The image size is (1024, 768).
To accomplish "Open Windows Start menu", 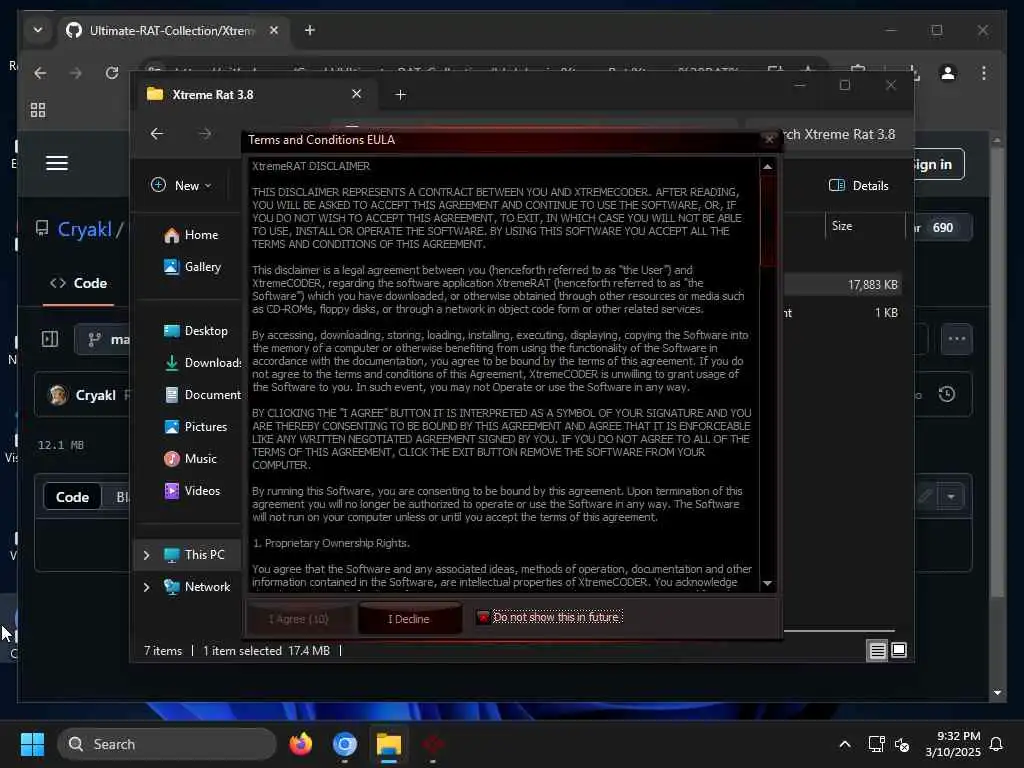I will tap(32, 744).
